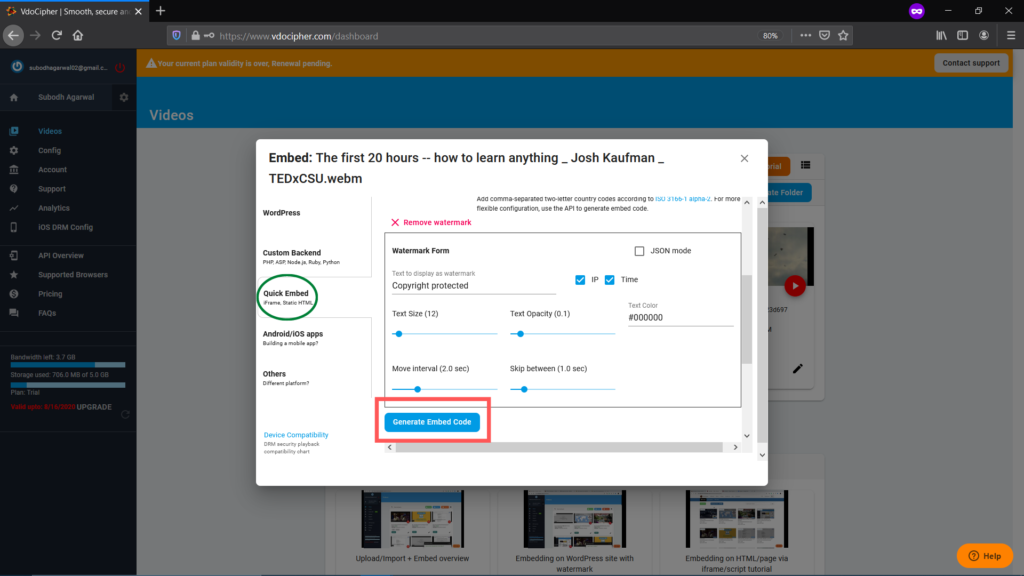Open the Firefox hamburger menu
Screen dimensions: 1024x576
click(x=1010, y=36)
